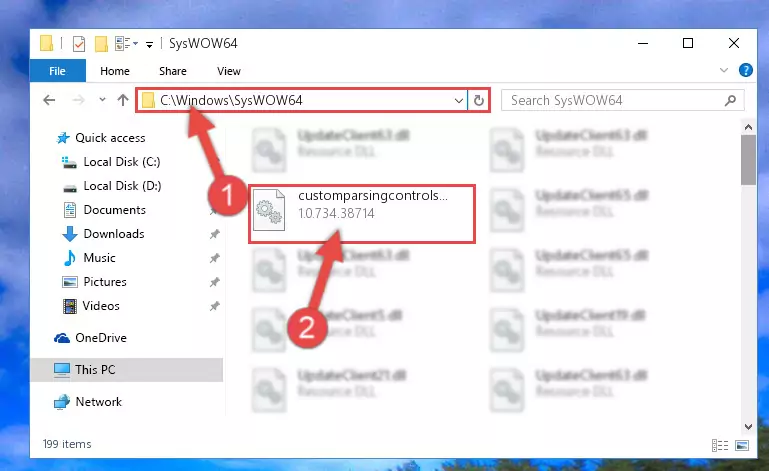Select OneDrive in navigation pane
769x471 pixels.
tap(101, 338)
